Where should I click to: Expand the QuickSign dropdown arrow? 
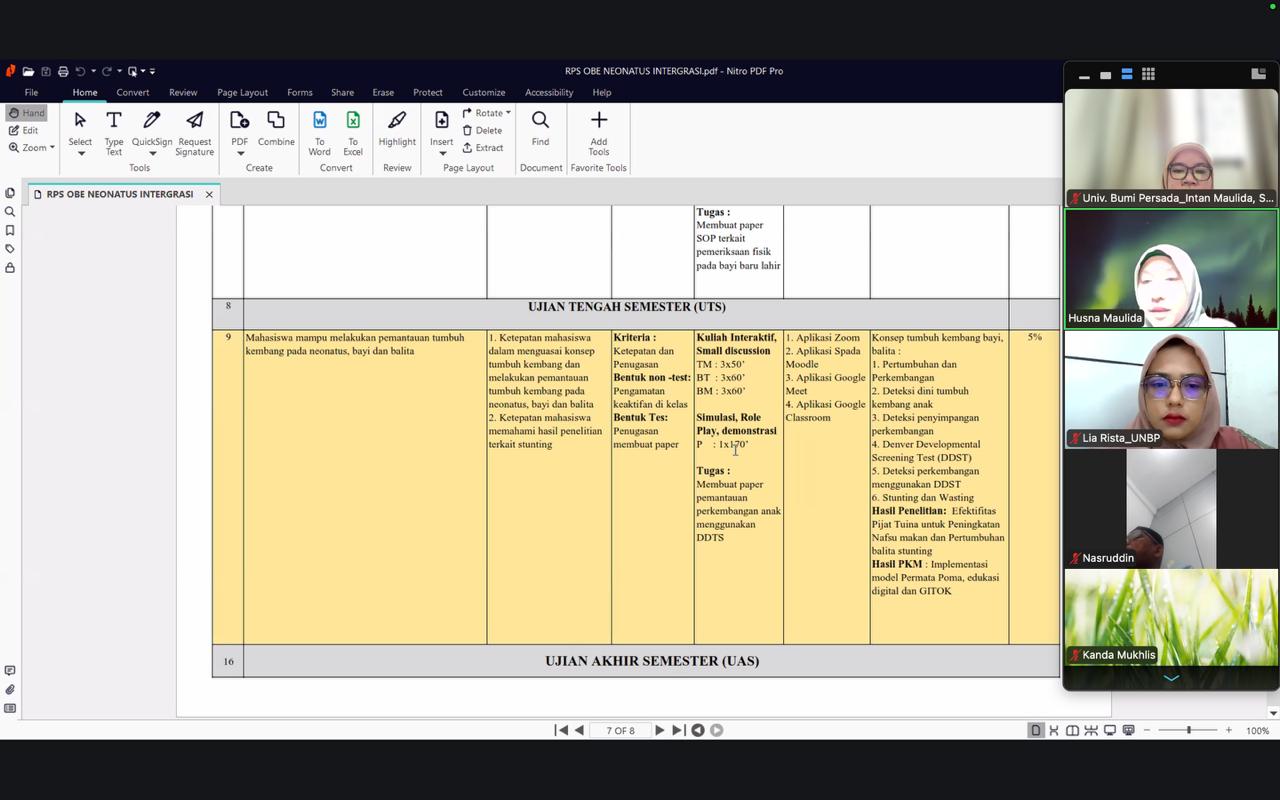pos(152,153)
